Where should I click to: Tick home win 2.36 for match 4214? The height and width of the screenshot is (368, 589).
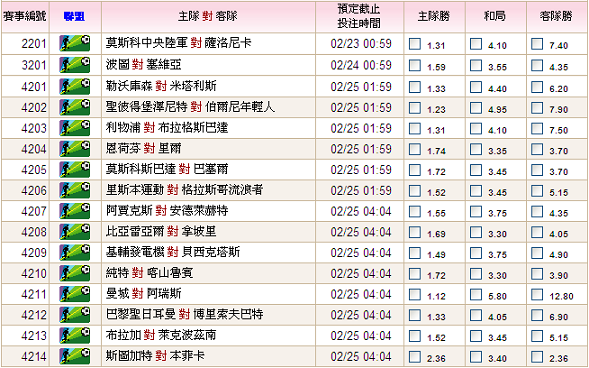click(415, 357)
